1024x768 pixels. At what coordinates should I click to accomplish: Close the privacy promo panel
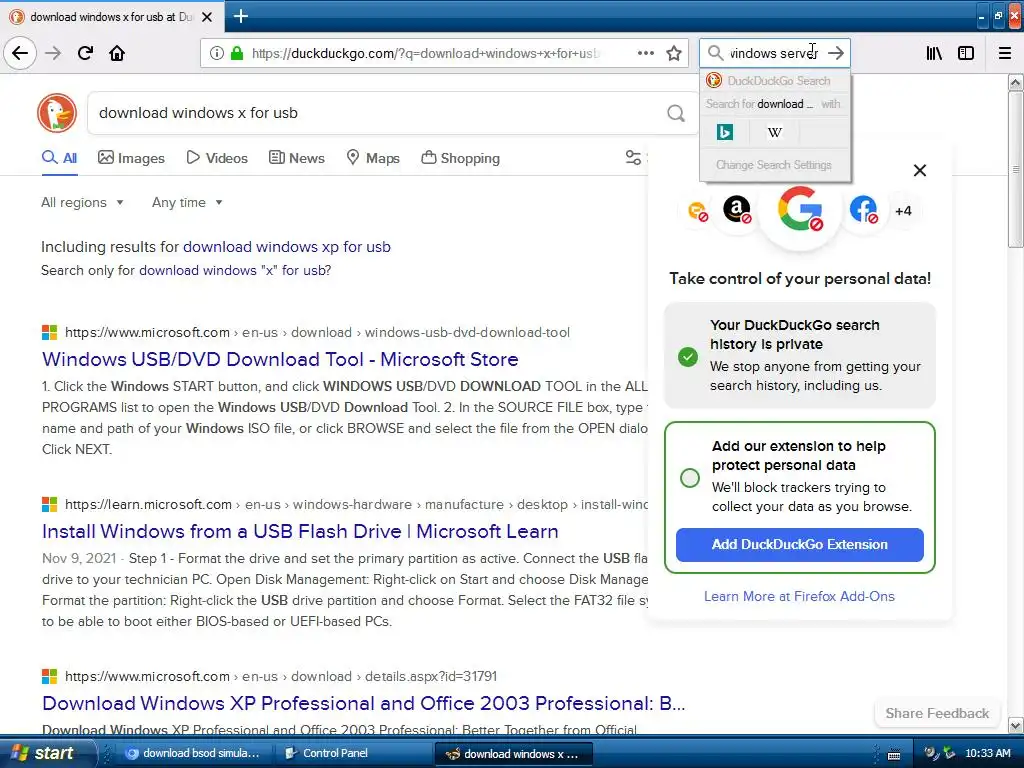click(920, 170)
